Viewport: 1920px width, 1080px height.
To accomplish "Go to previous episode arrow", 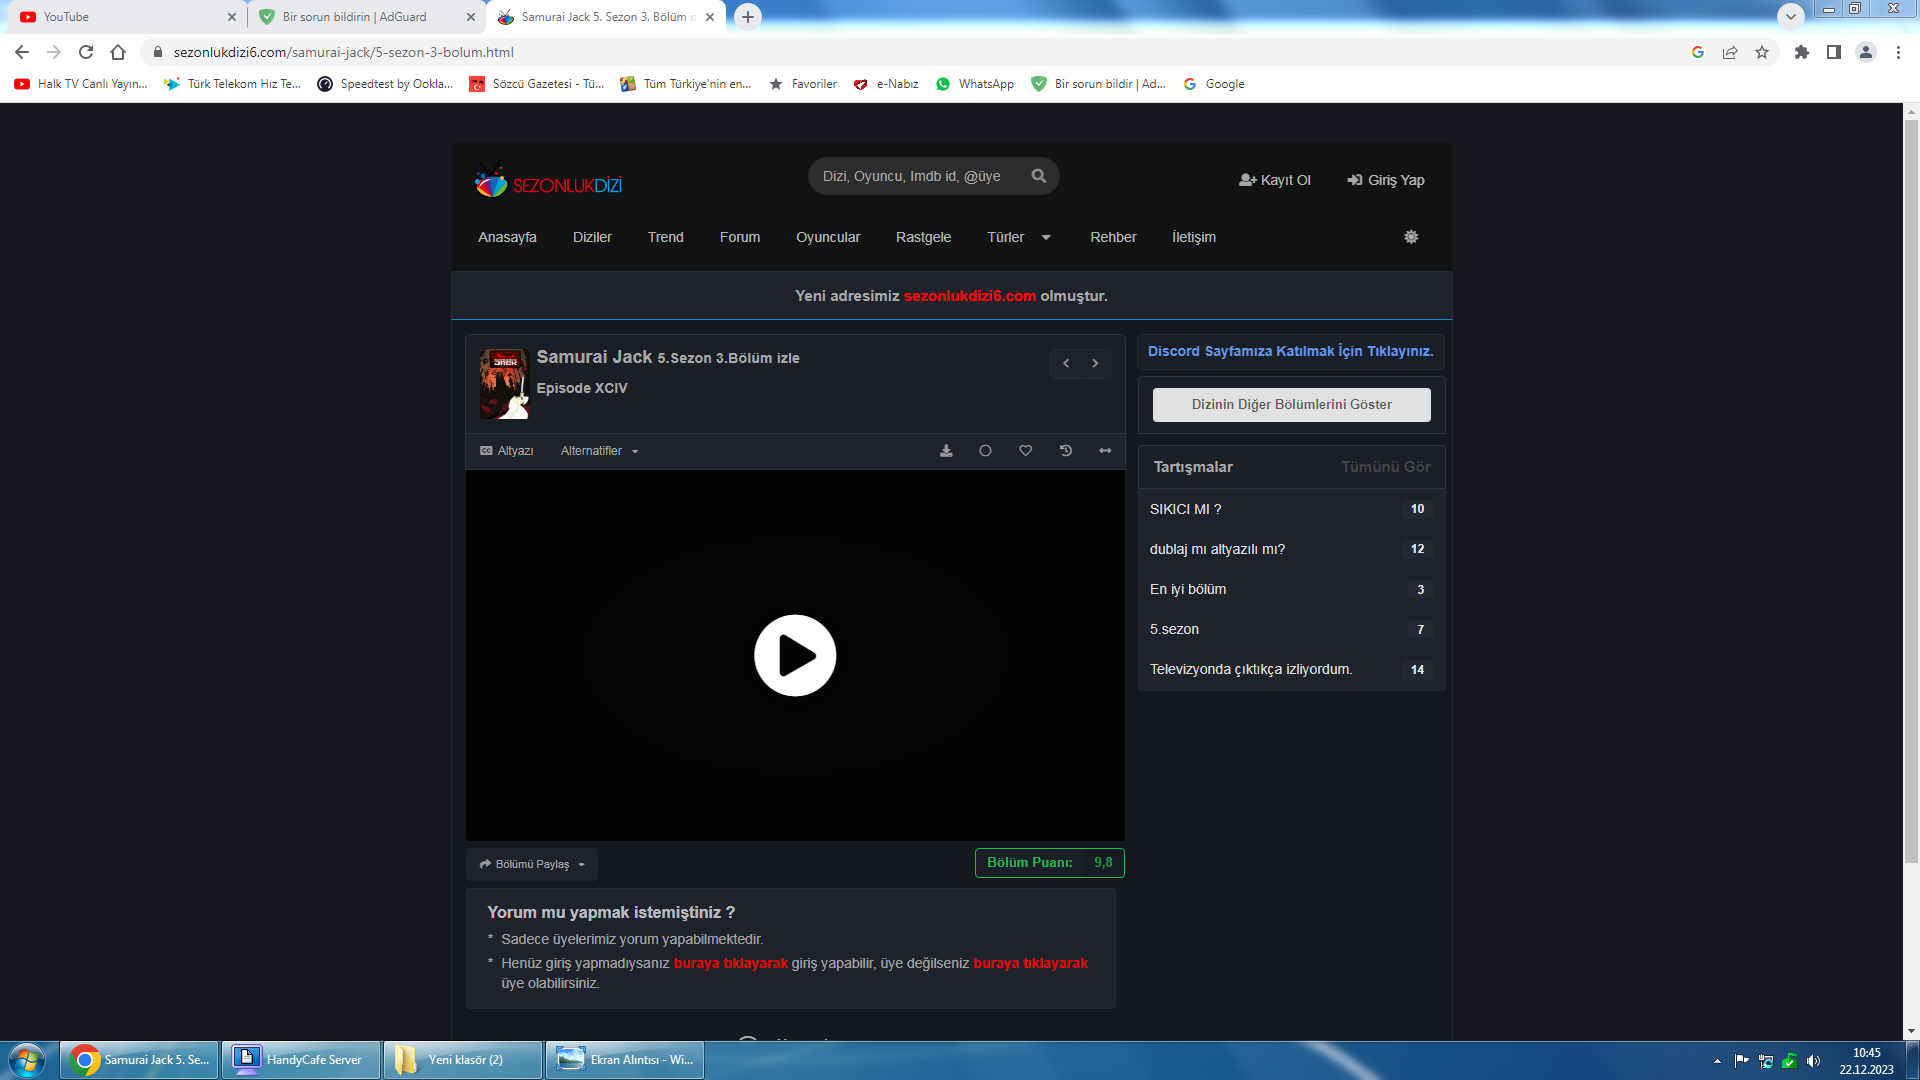I will click(1066, 364).
